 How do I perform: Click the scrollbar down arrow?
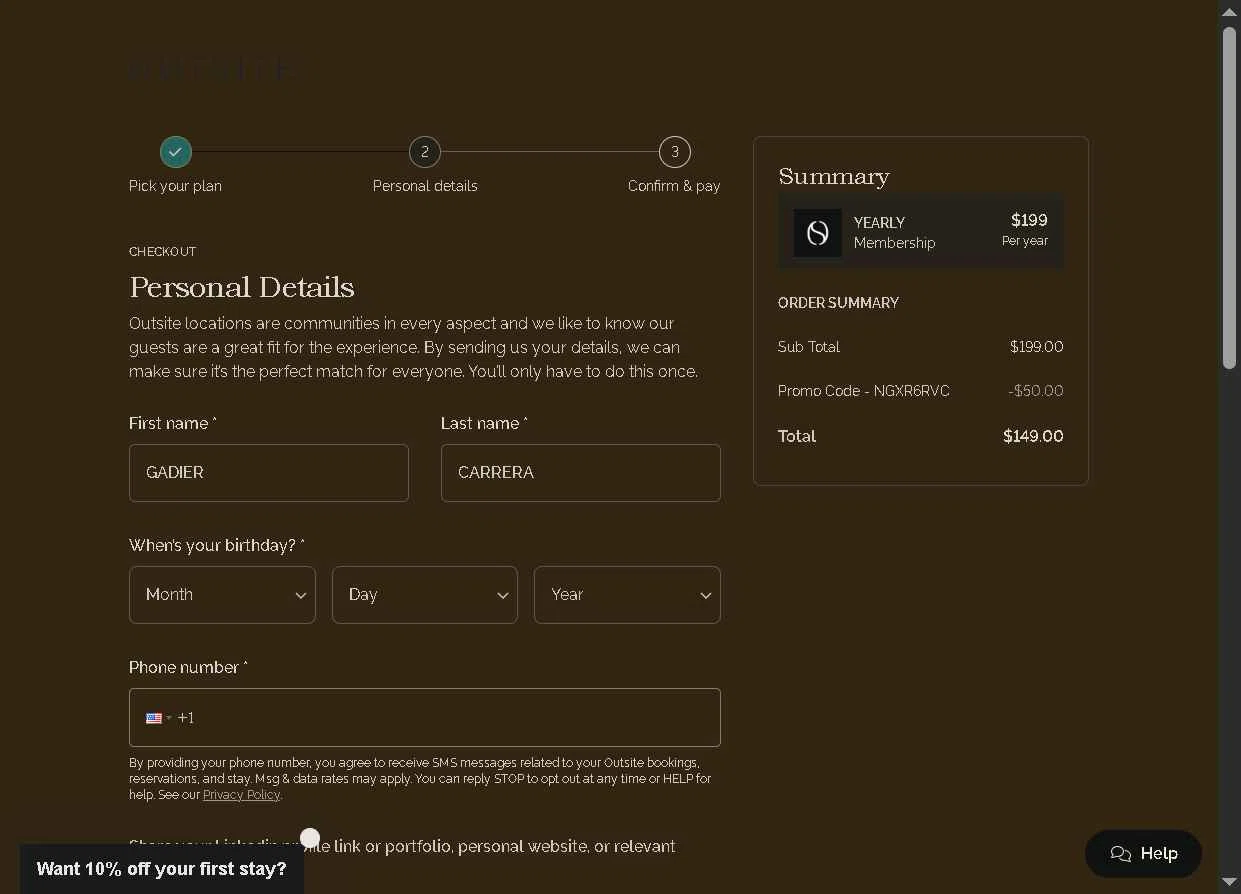point(1229,882)
